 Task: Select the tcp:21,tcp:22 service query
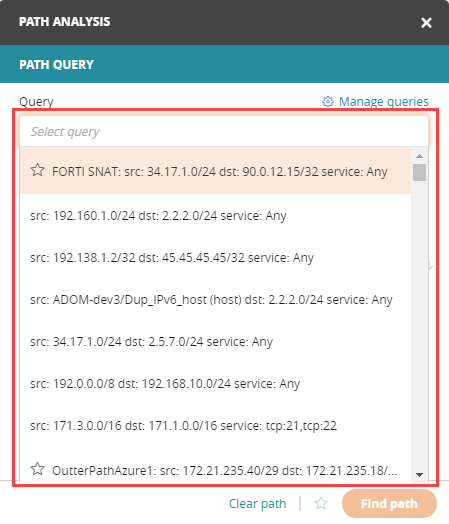215,426
